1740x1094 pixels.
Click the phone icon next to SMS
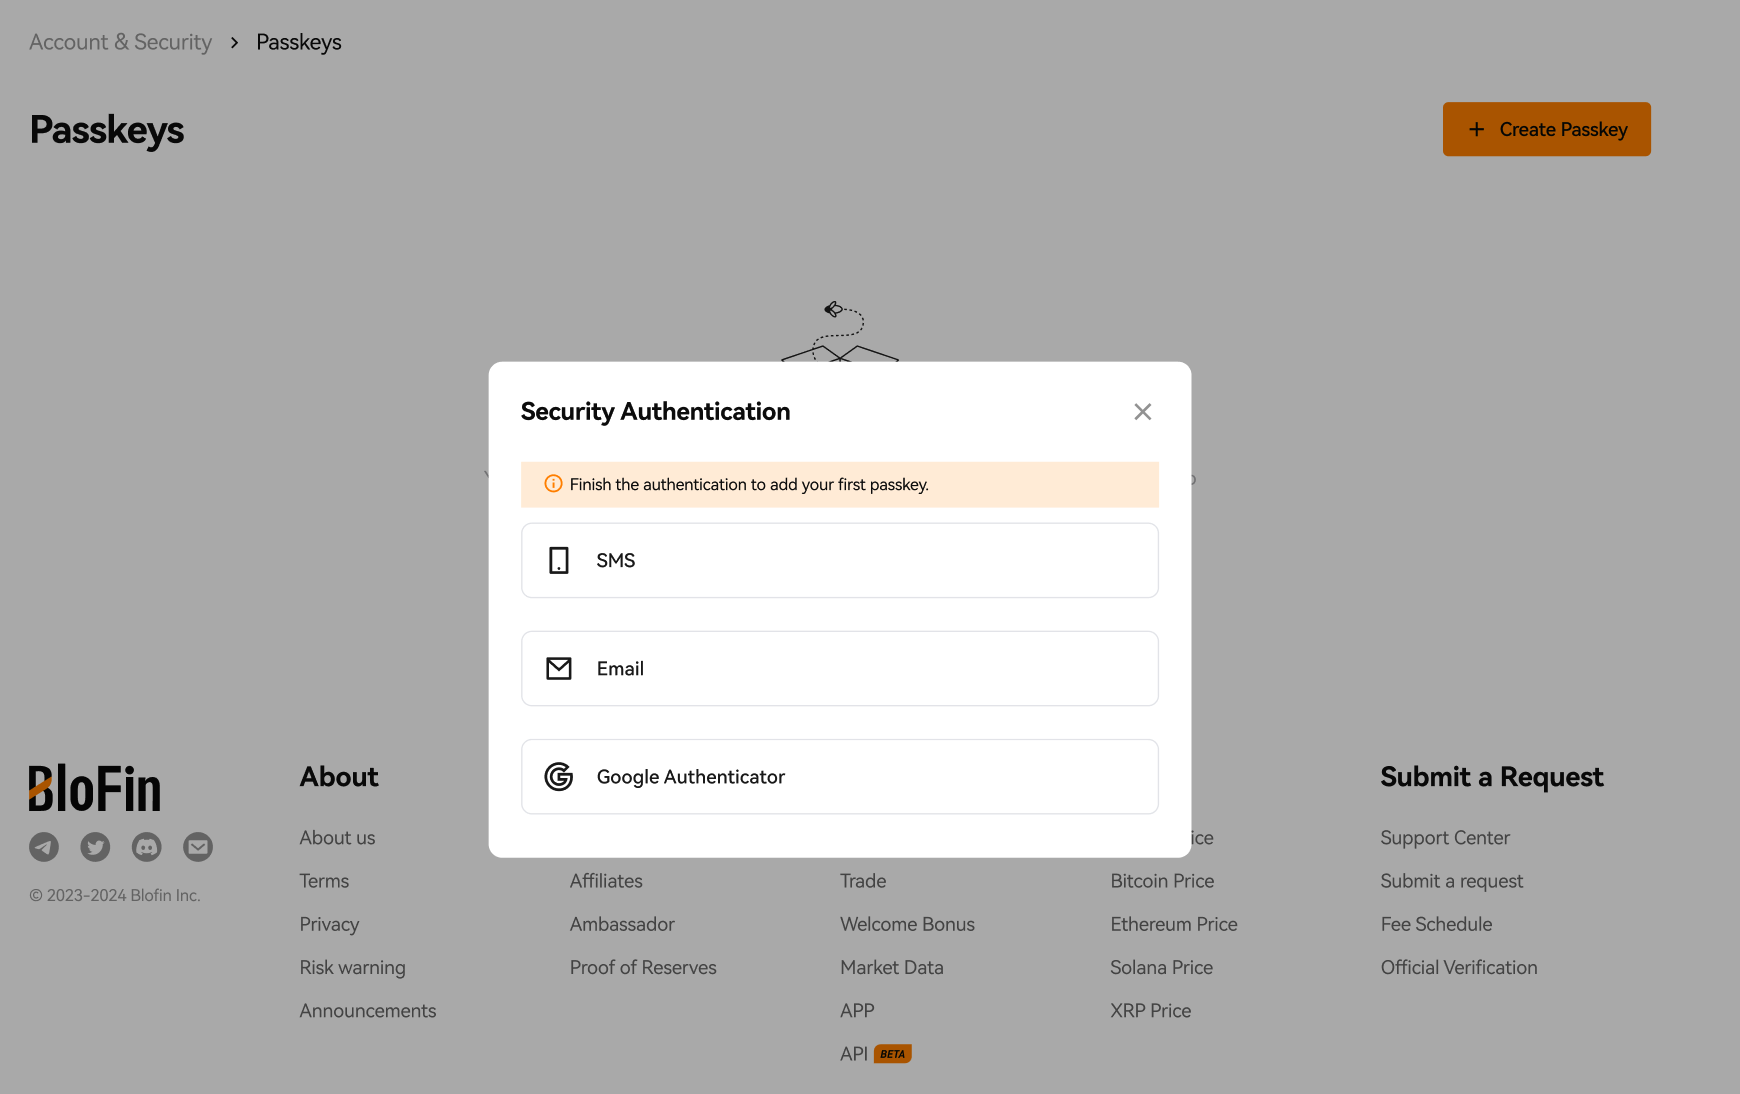coord(559,560)
